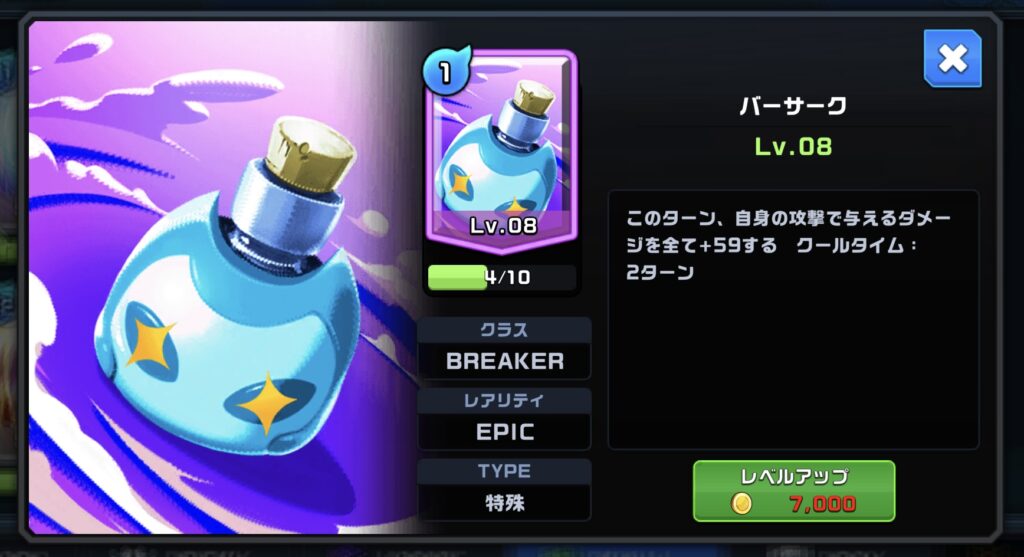Image resolution: width=1024 pixels, height=557 pixels.
Task: Click the 4/10 card progress bar
Action: point(502,278)
